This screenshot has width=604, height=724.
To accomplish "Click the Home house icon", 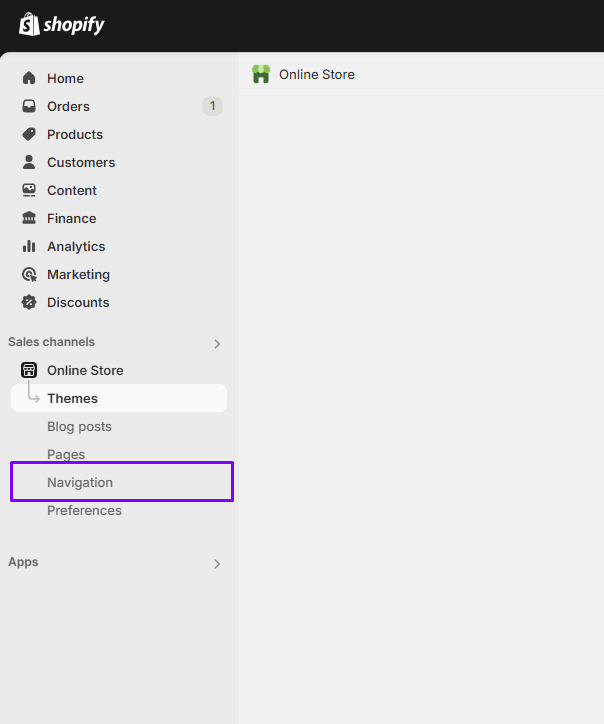I will [x=29, y=78].
